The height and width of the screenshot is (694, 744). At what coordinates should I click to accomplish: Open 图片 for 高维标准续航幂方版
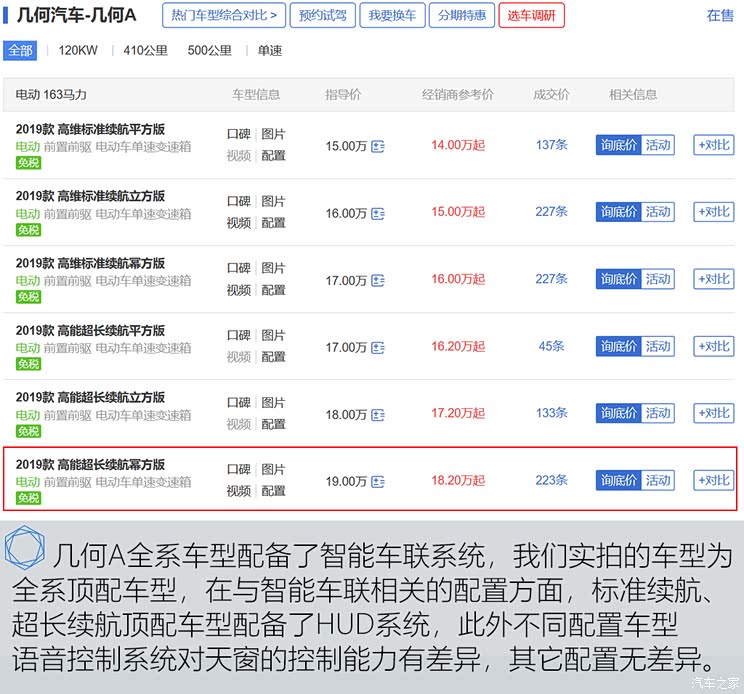point(273,268)
